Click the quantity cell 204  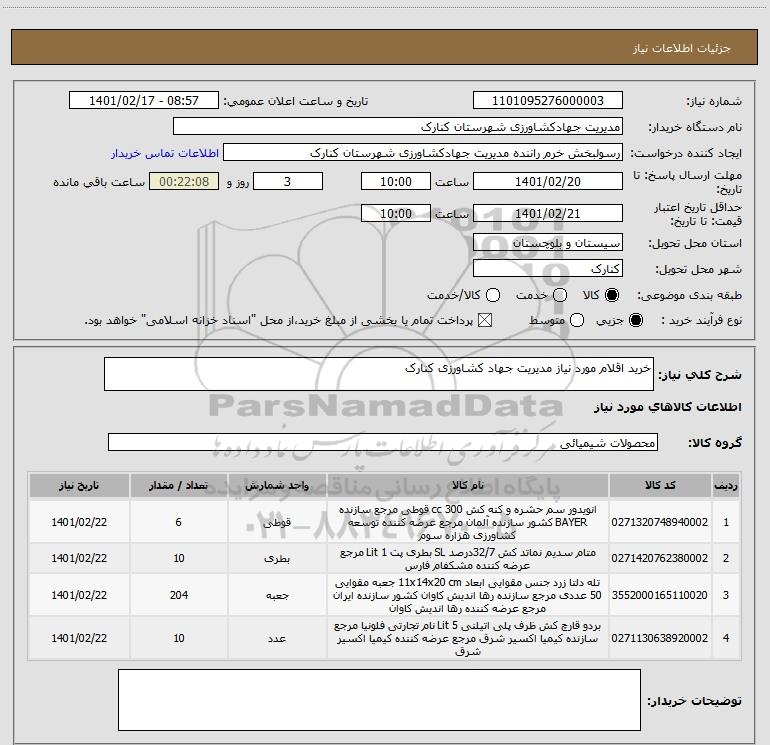179,595
